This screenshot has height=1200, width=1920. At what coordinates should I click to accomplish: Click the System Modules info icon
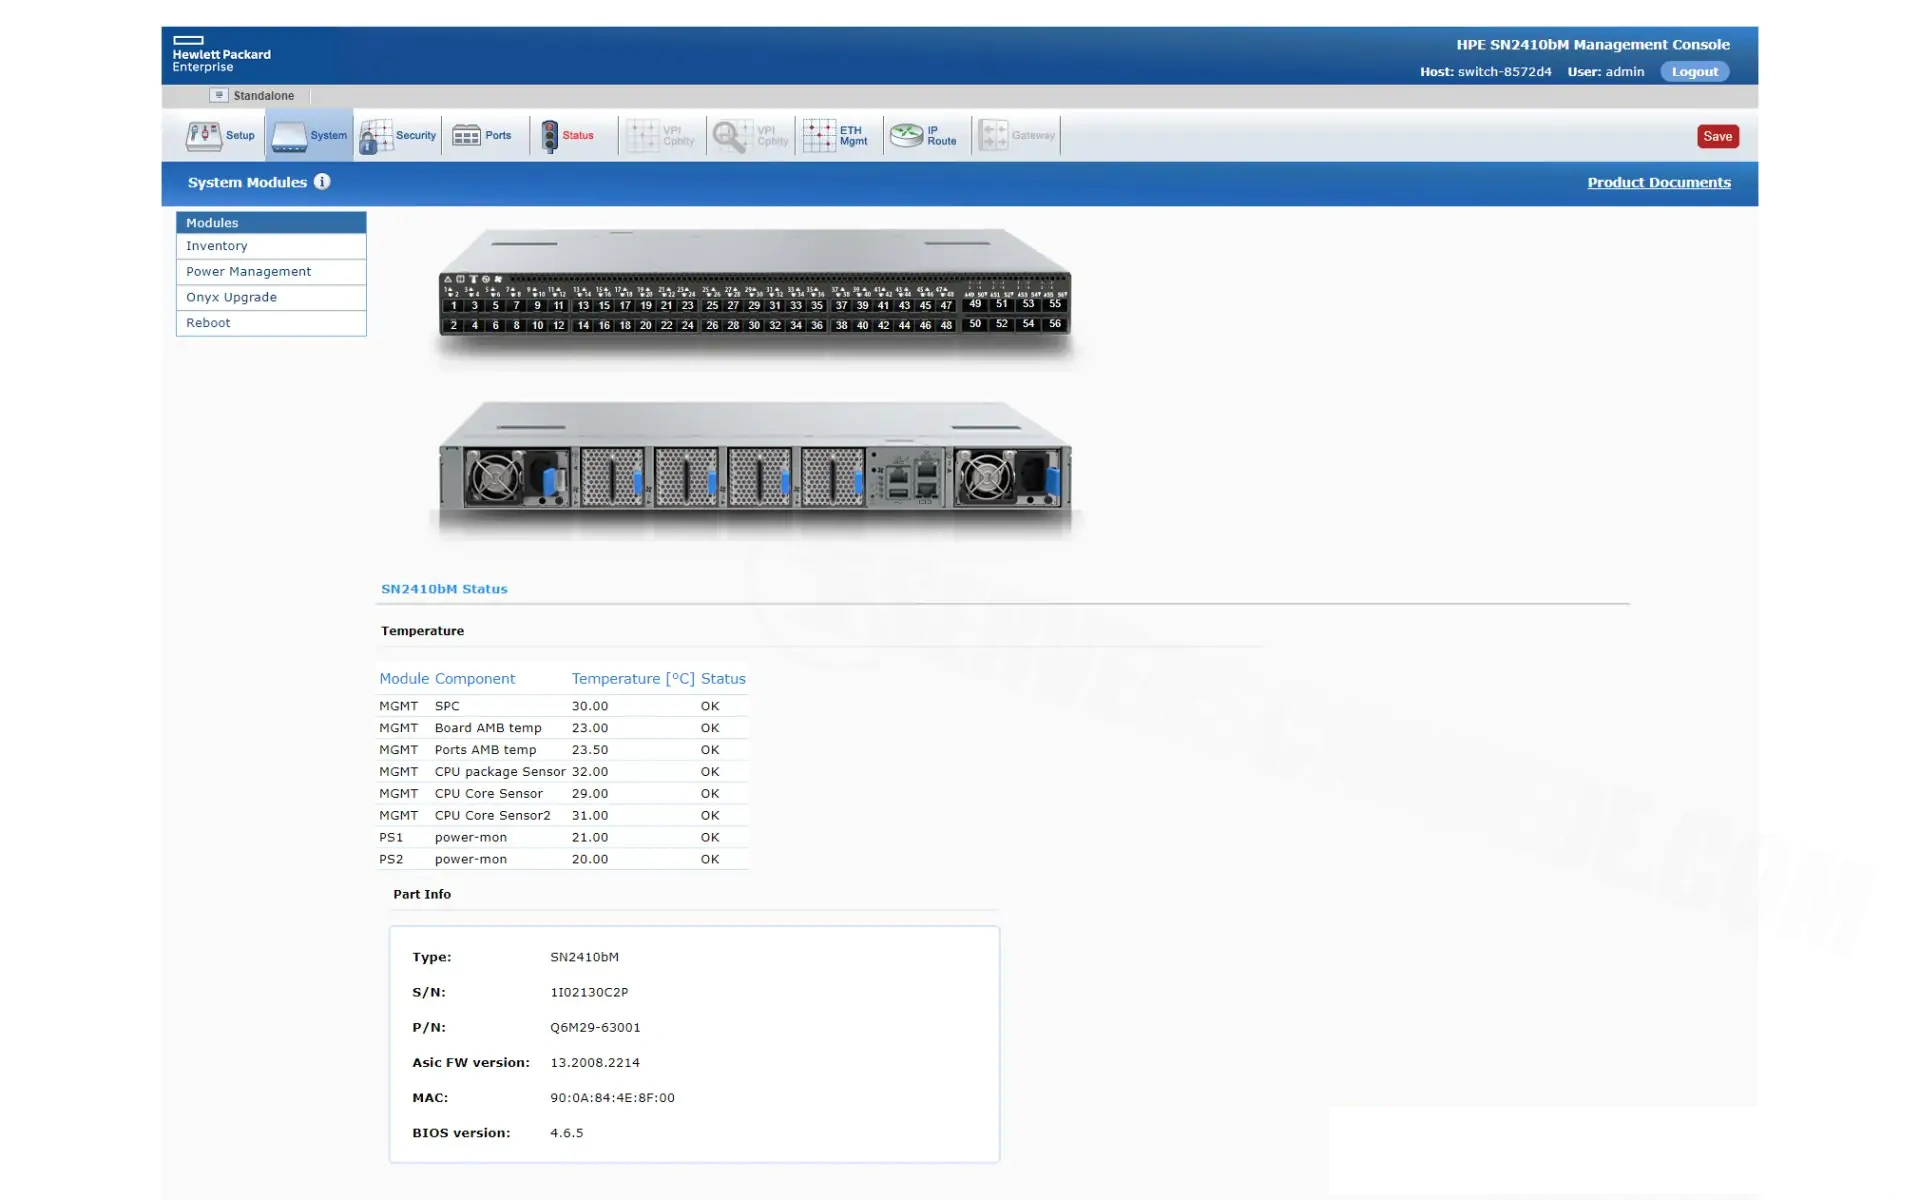322,182
